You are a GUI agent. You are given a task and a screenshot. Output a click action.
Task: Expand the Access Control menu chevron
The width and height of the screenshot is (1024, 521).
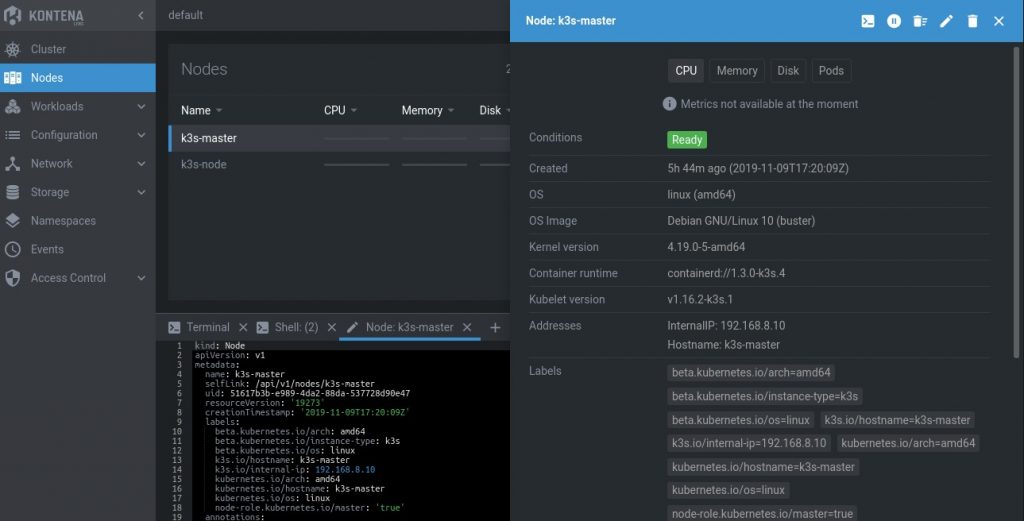click(x=141, y=278)
